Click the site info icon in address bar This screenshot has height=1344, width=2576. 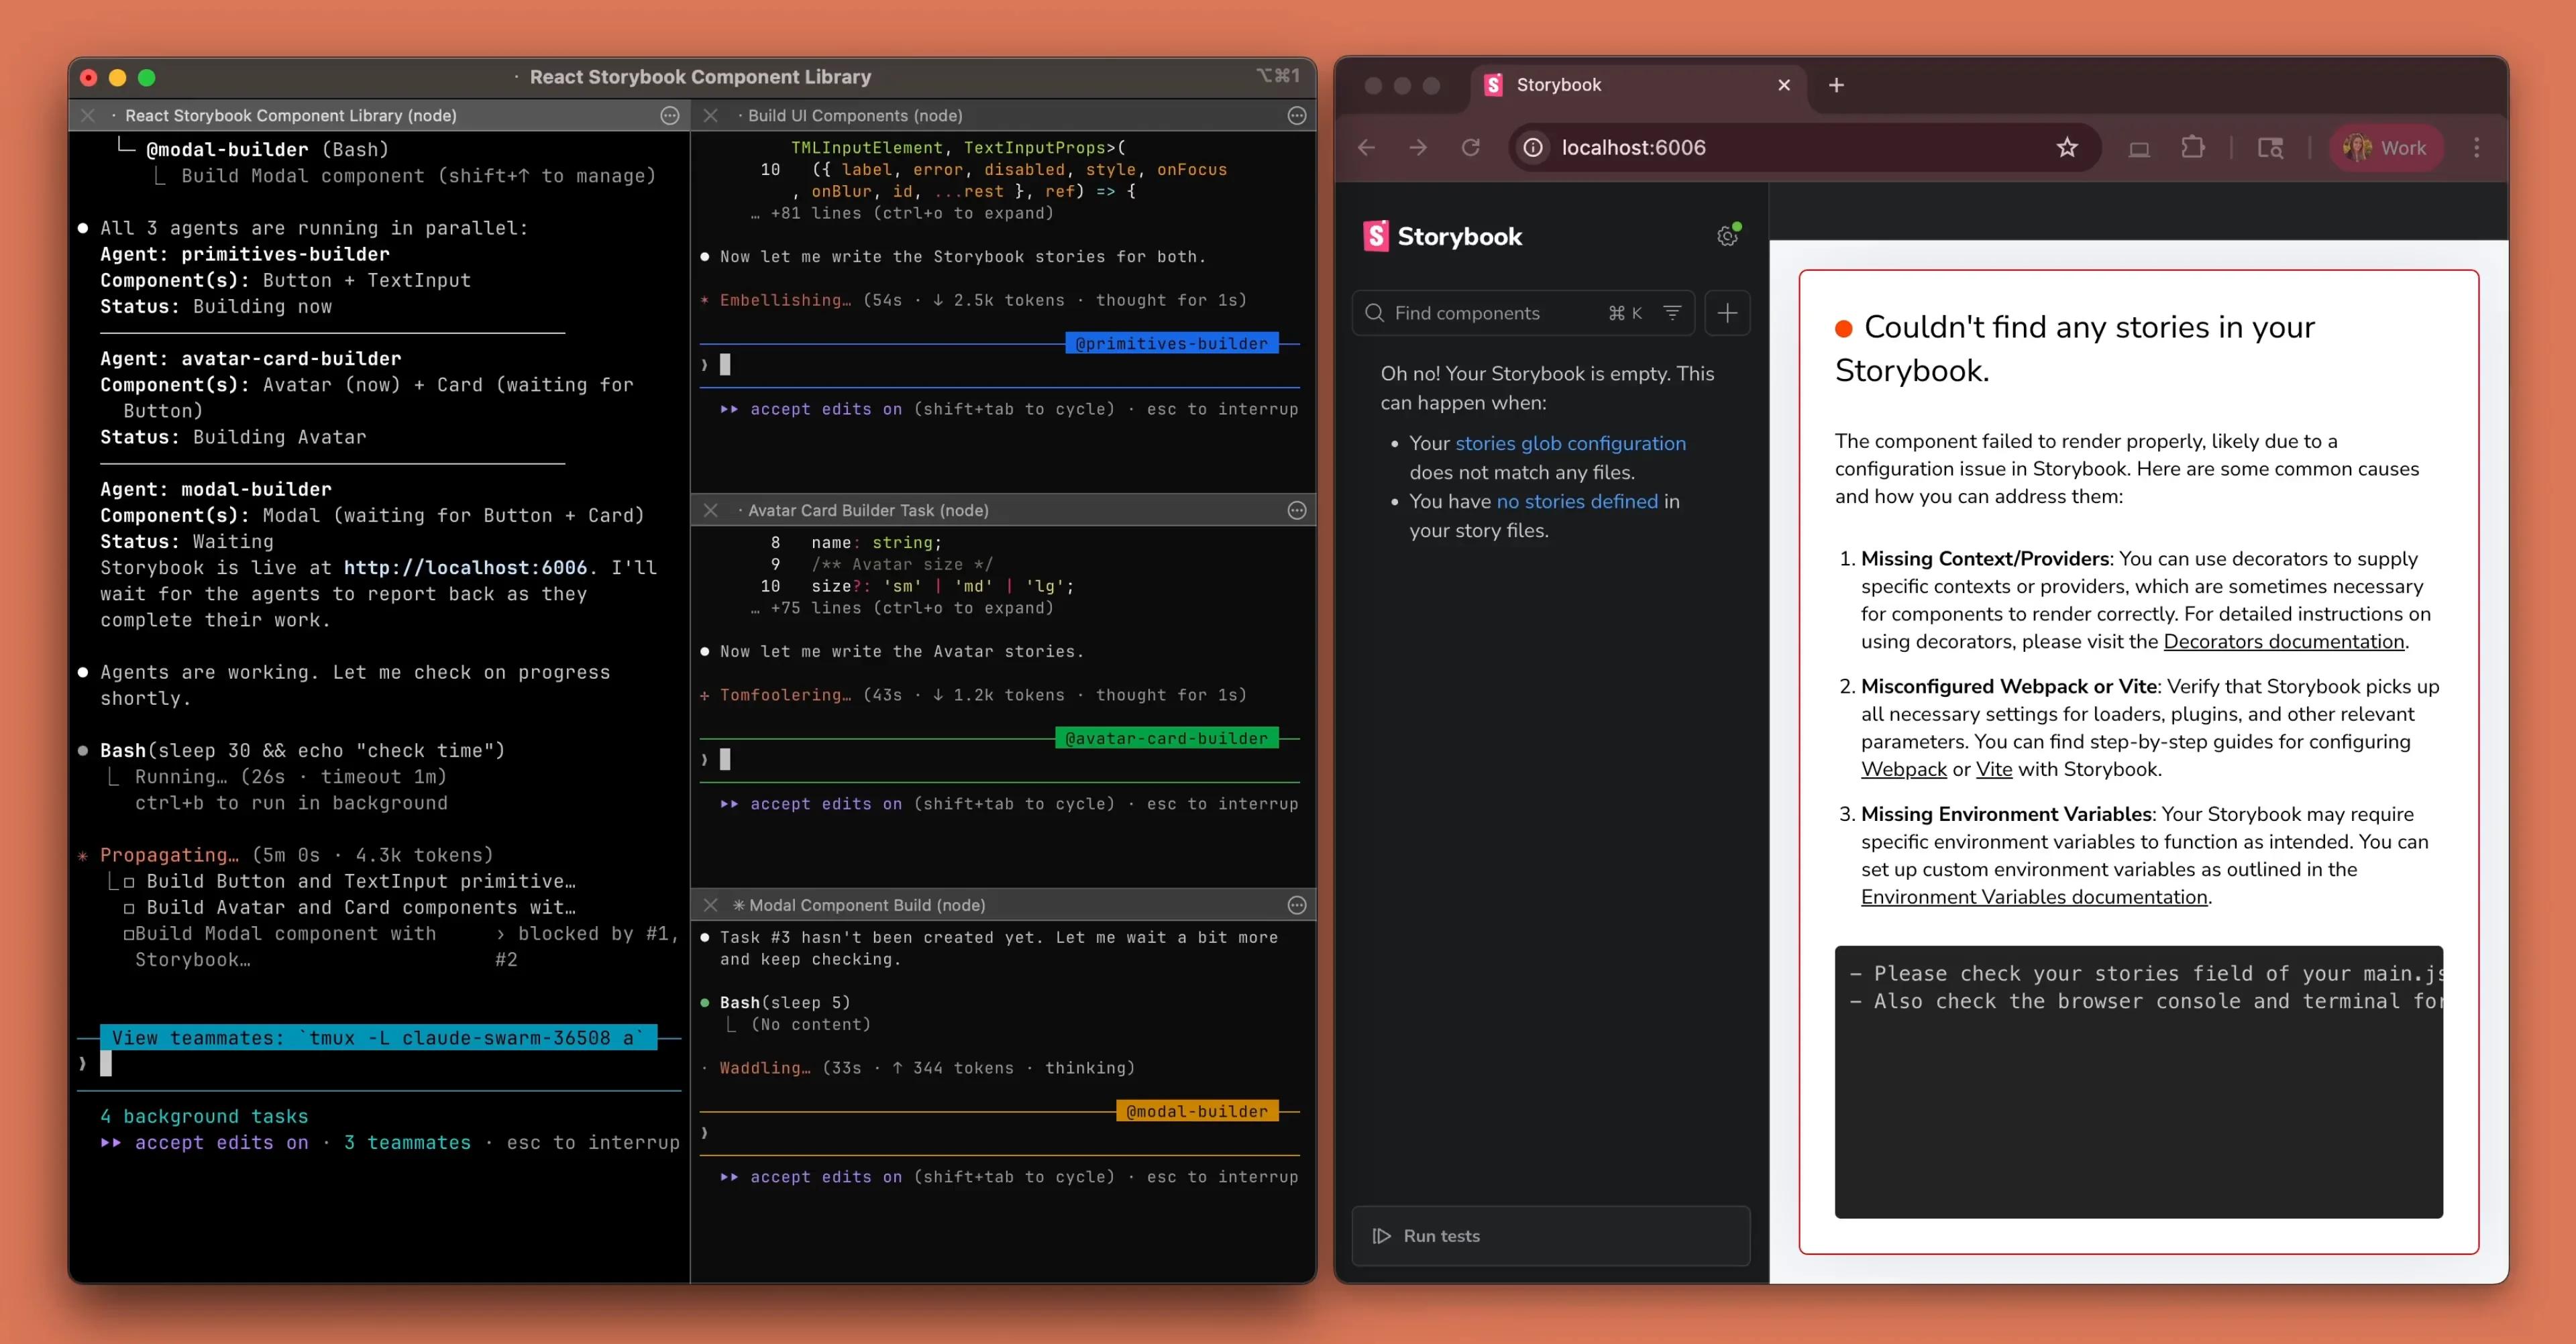(1533, 148)
